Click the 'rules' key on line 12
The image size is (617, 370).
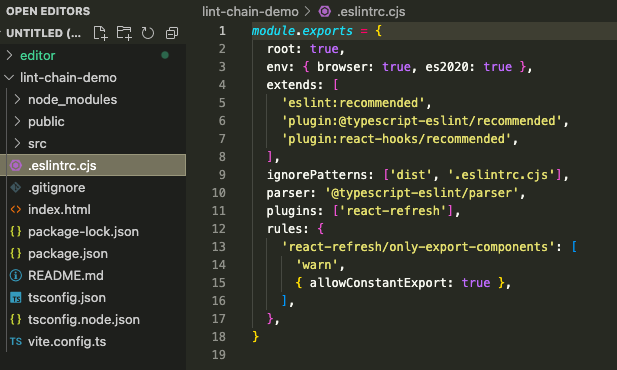284,229
